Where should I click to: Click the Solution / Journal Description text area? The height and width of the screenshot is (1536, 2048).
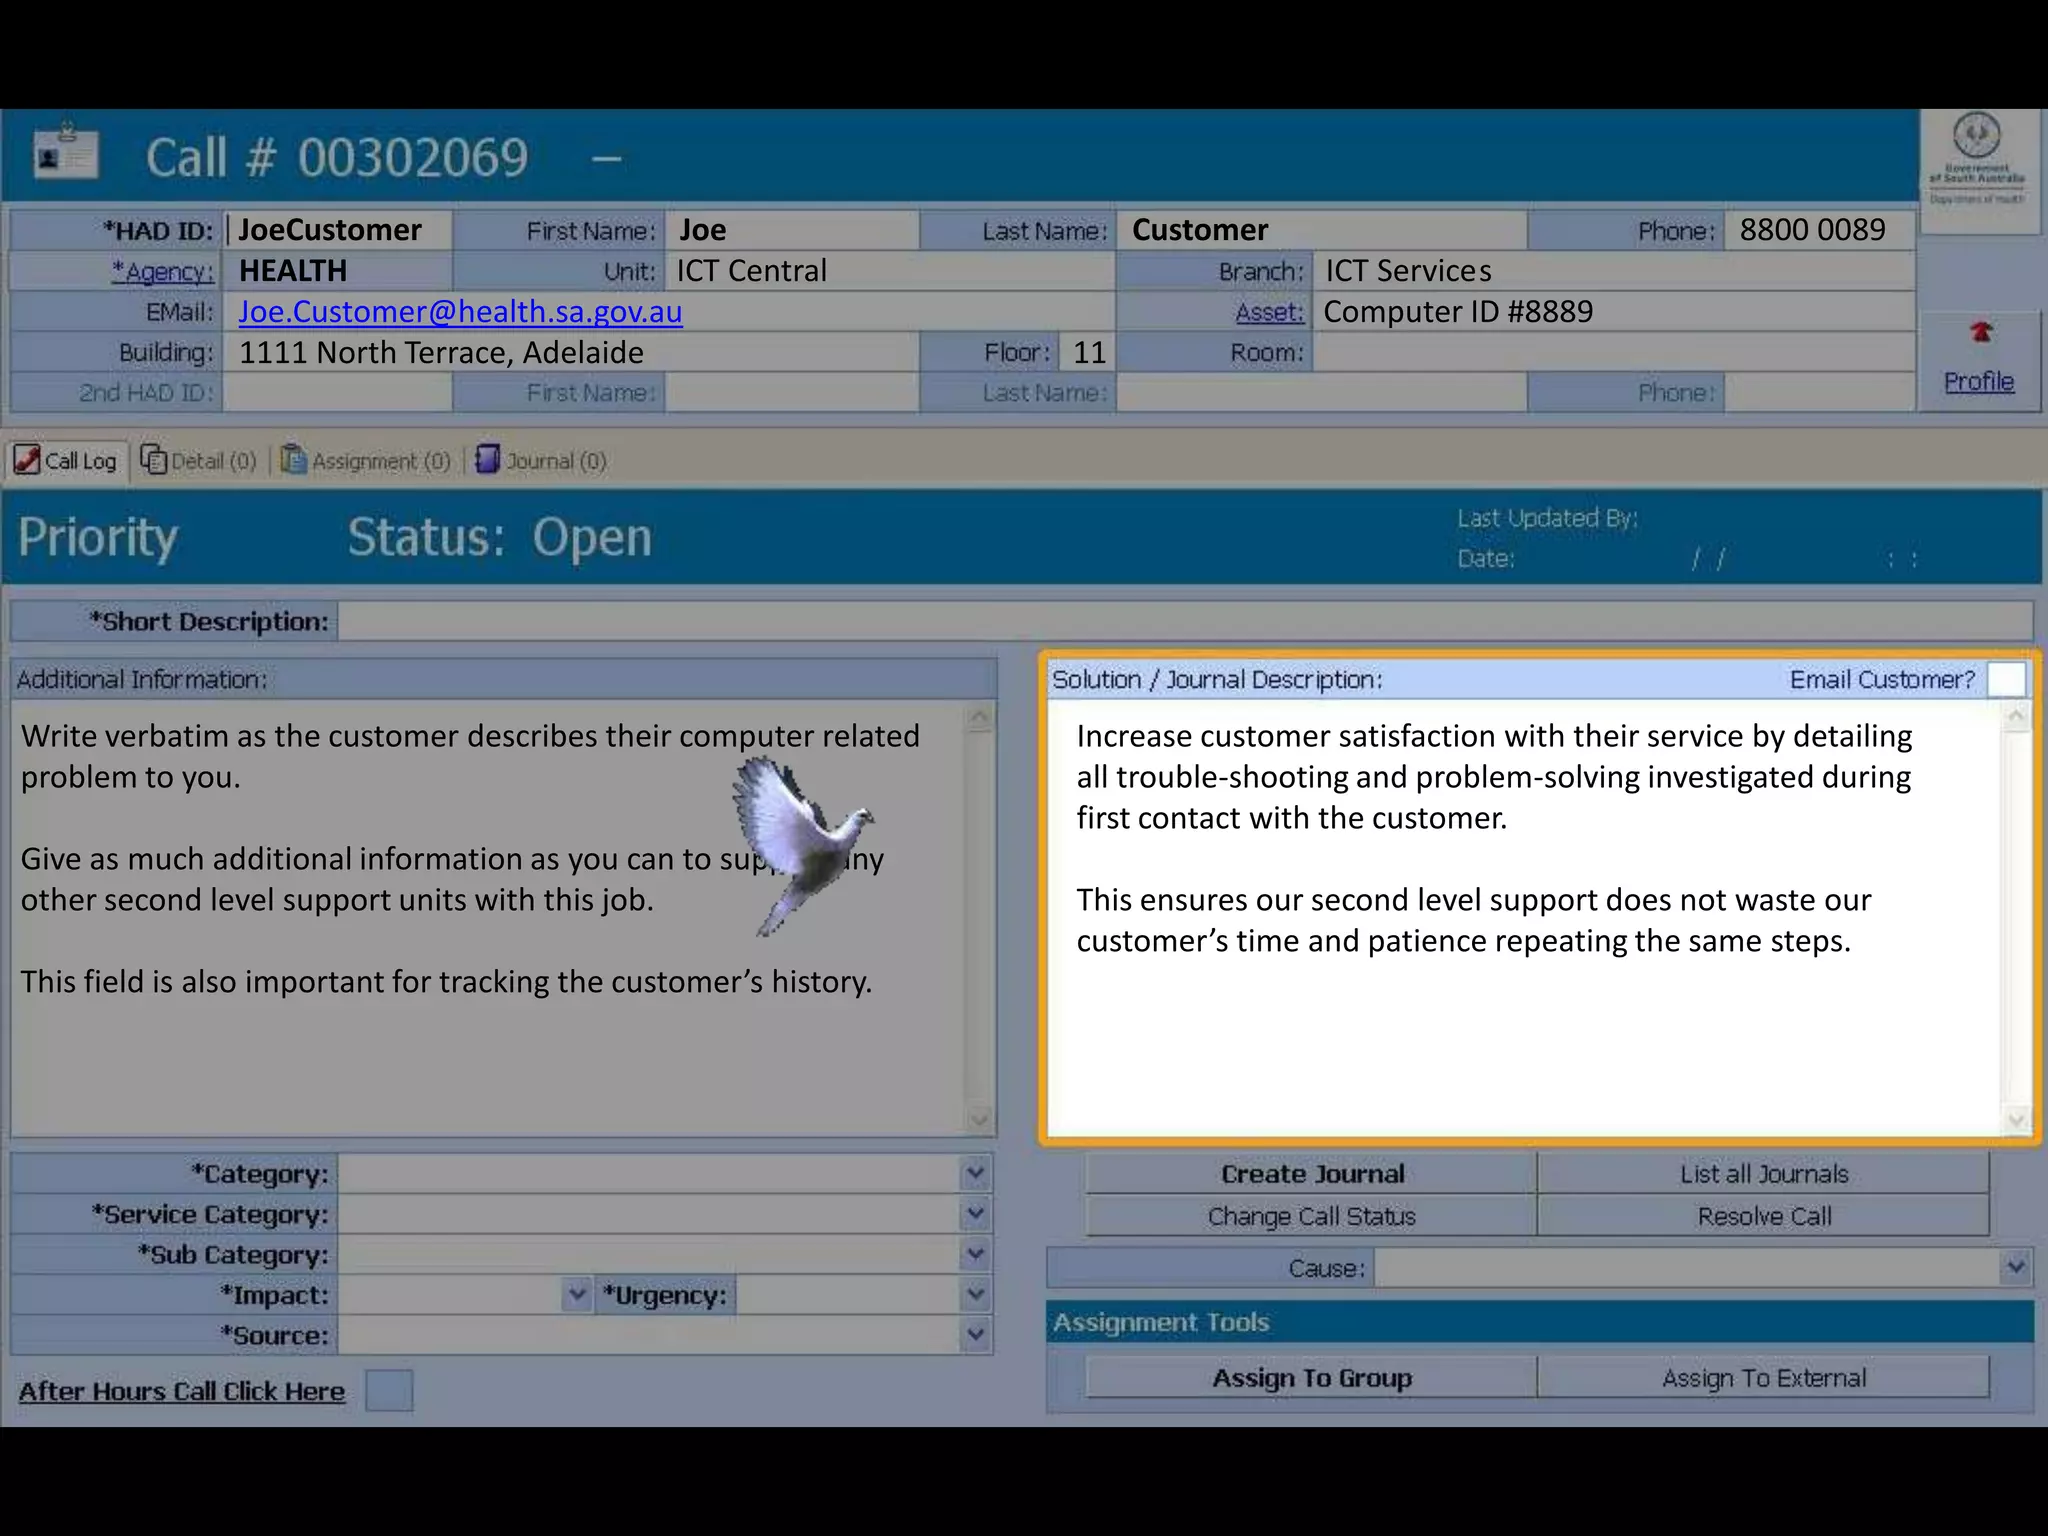(x=1524, y=917)
